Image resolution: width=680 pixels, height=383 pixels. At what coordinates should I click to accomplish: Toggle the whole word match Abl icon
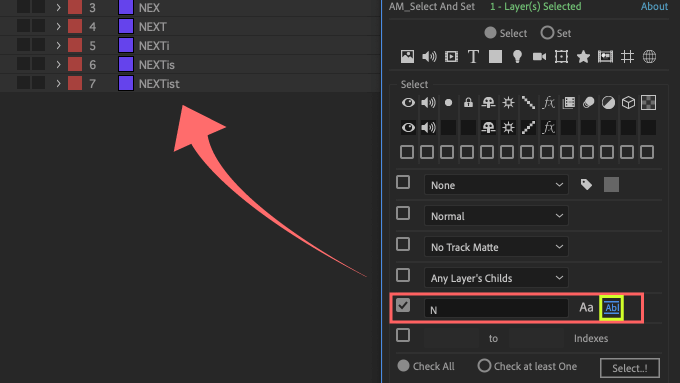click(611, 308)
